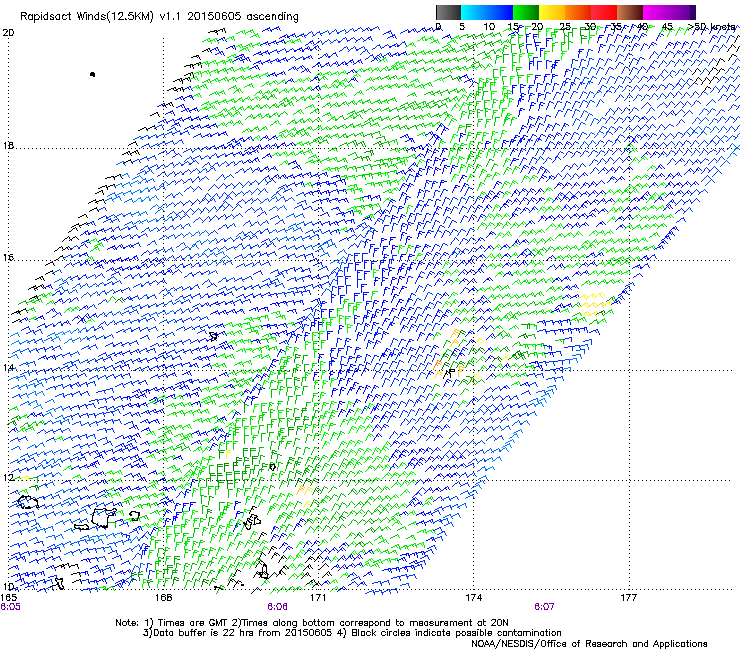Click the 'Data buffer is 22 hrs' note line
Screen dimensions: 740x650
click(x=352, y=633)
